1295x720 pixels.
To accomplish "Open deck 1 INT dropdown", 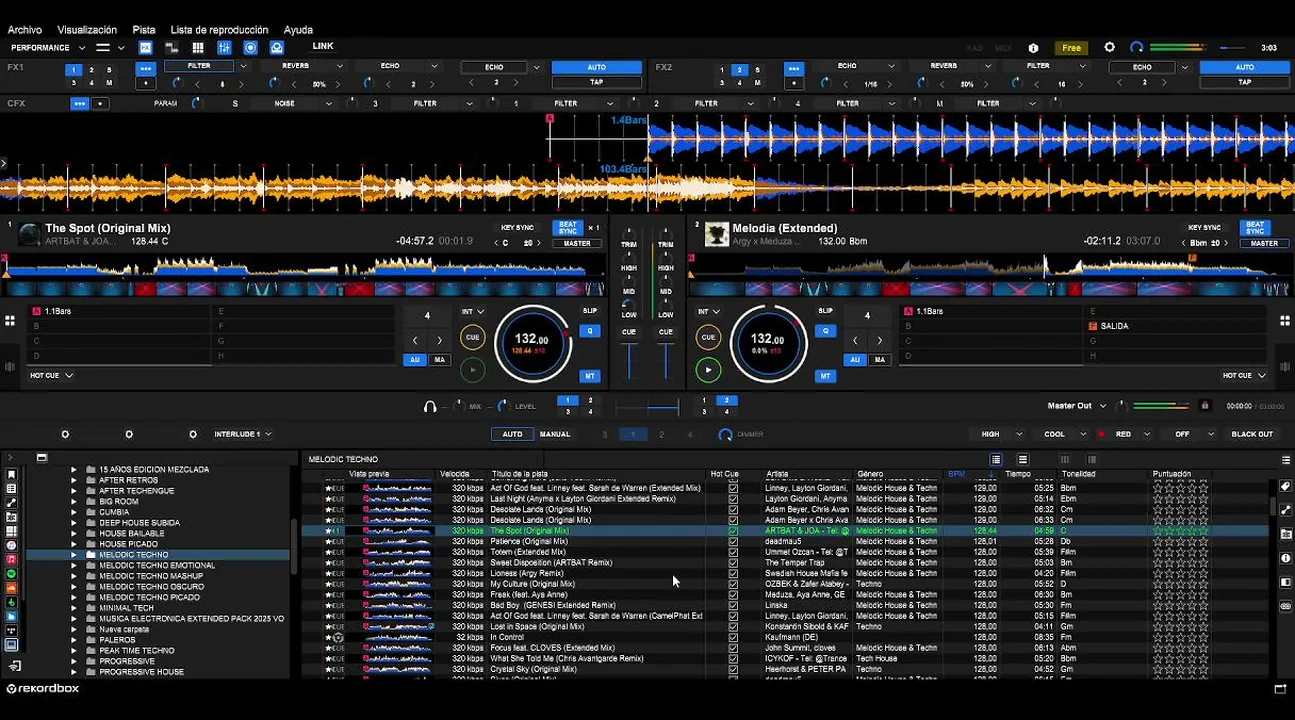I will (472, 311).
